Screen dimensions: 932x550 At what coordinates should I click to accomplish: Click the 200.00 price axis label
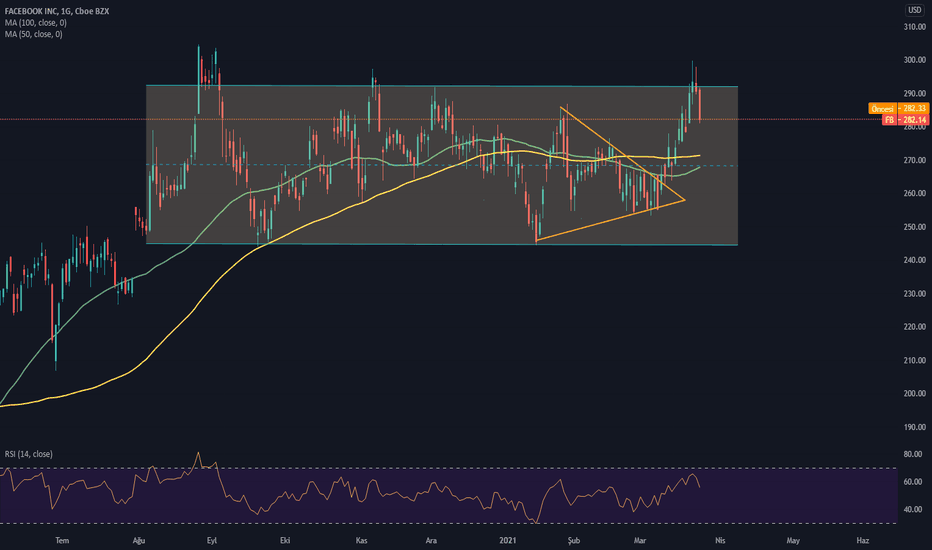point(914,394)
